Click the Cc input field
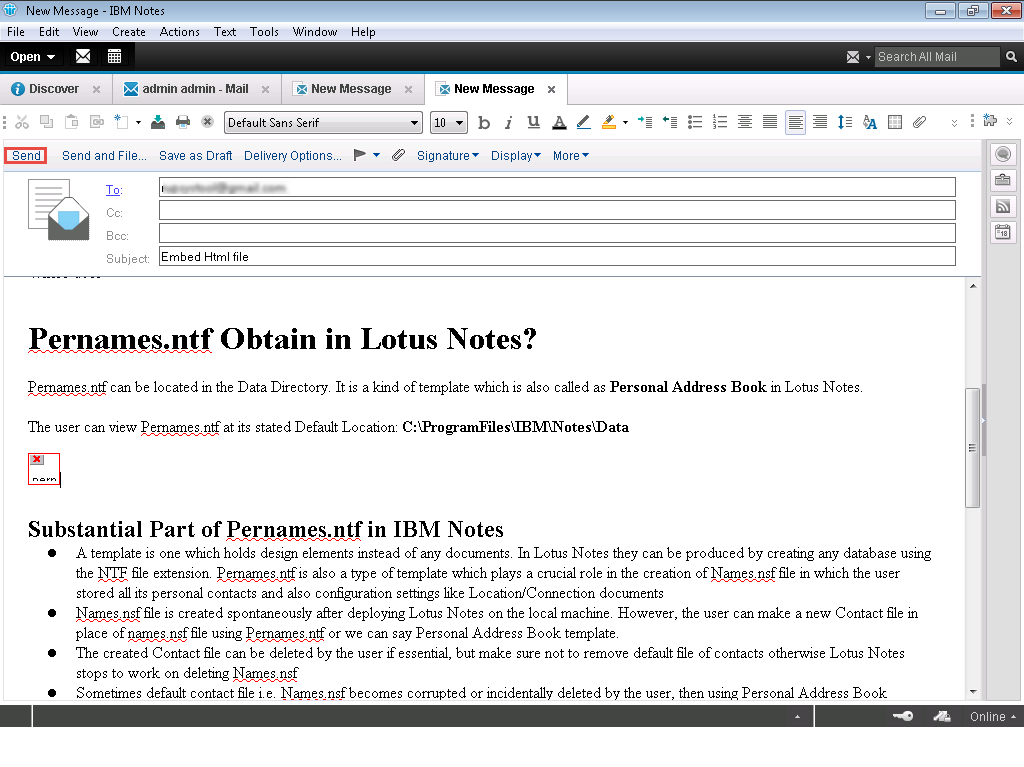The width and height of the screenshot is (1024, 767). (x=557, y=210)
